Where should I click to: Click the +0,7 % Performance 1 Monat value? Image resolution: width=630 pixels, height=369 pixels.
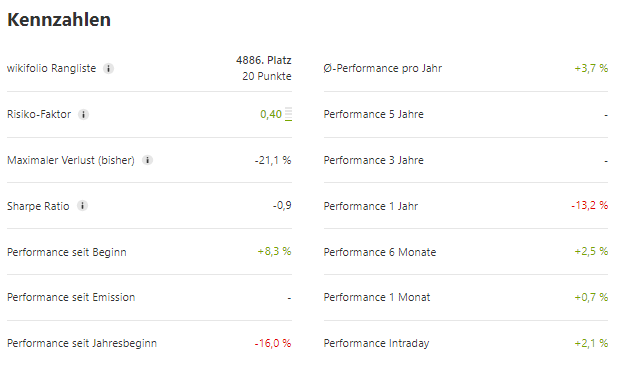tap(591, 297)
